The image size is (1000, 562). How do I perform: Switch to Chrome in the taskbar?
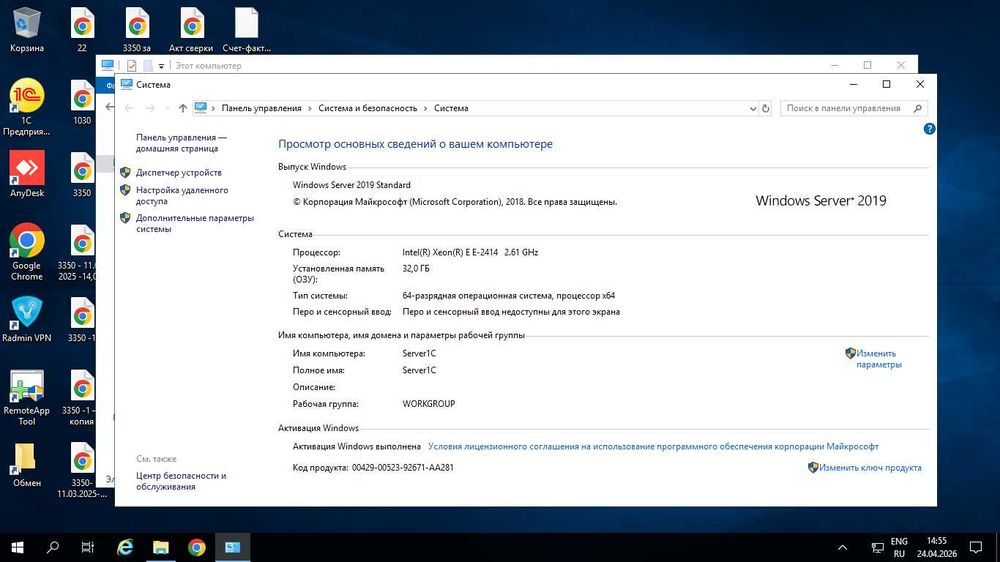(196, 547)
